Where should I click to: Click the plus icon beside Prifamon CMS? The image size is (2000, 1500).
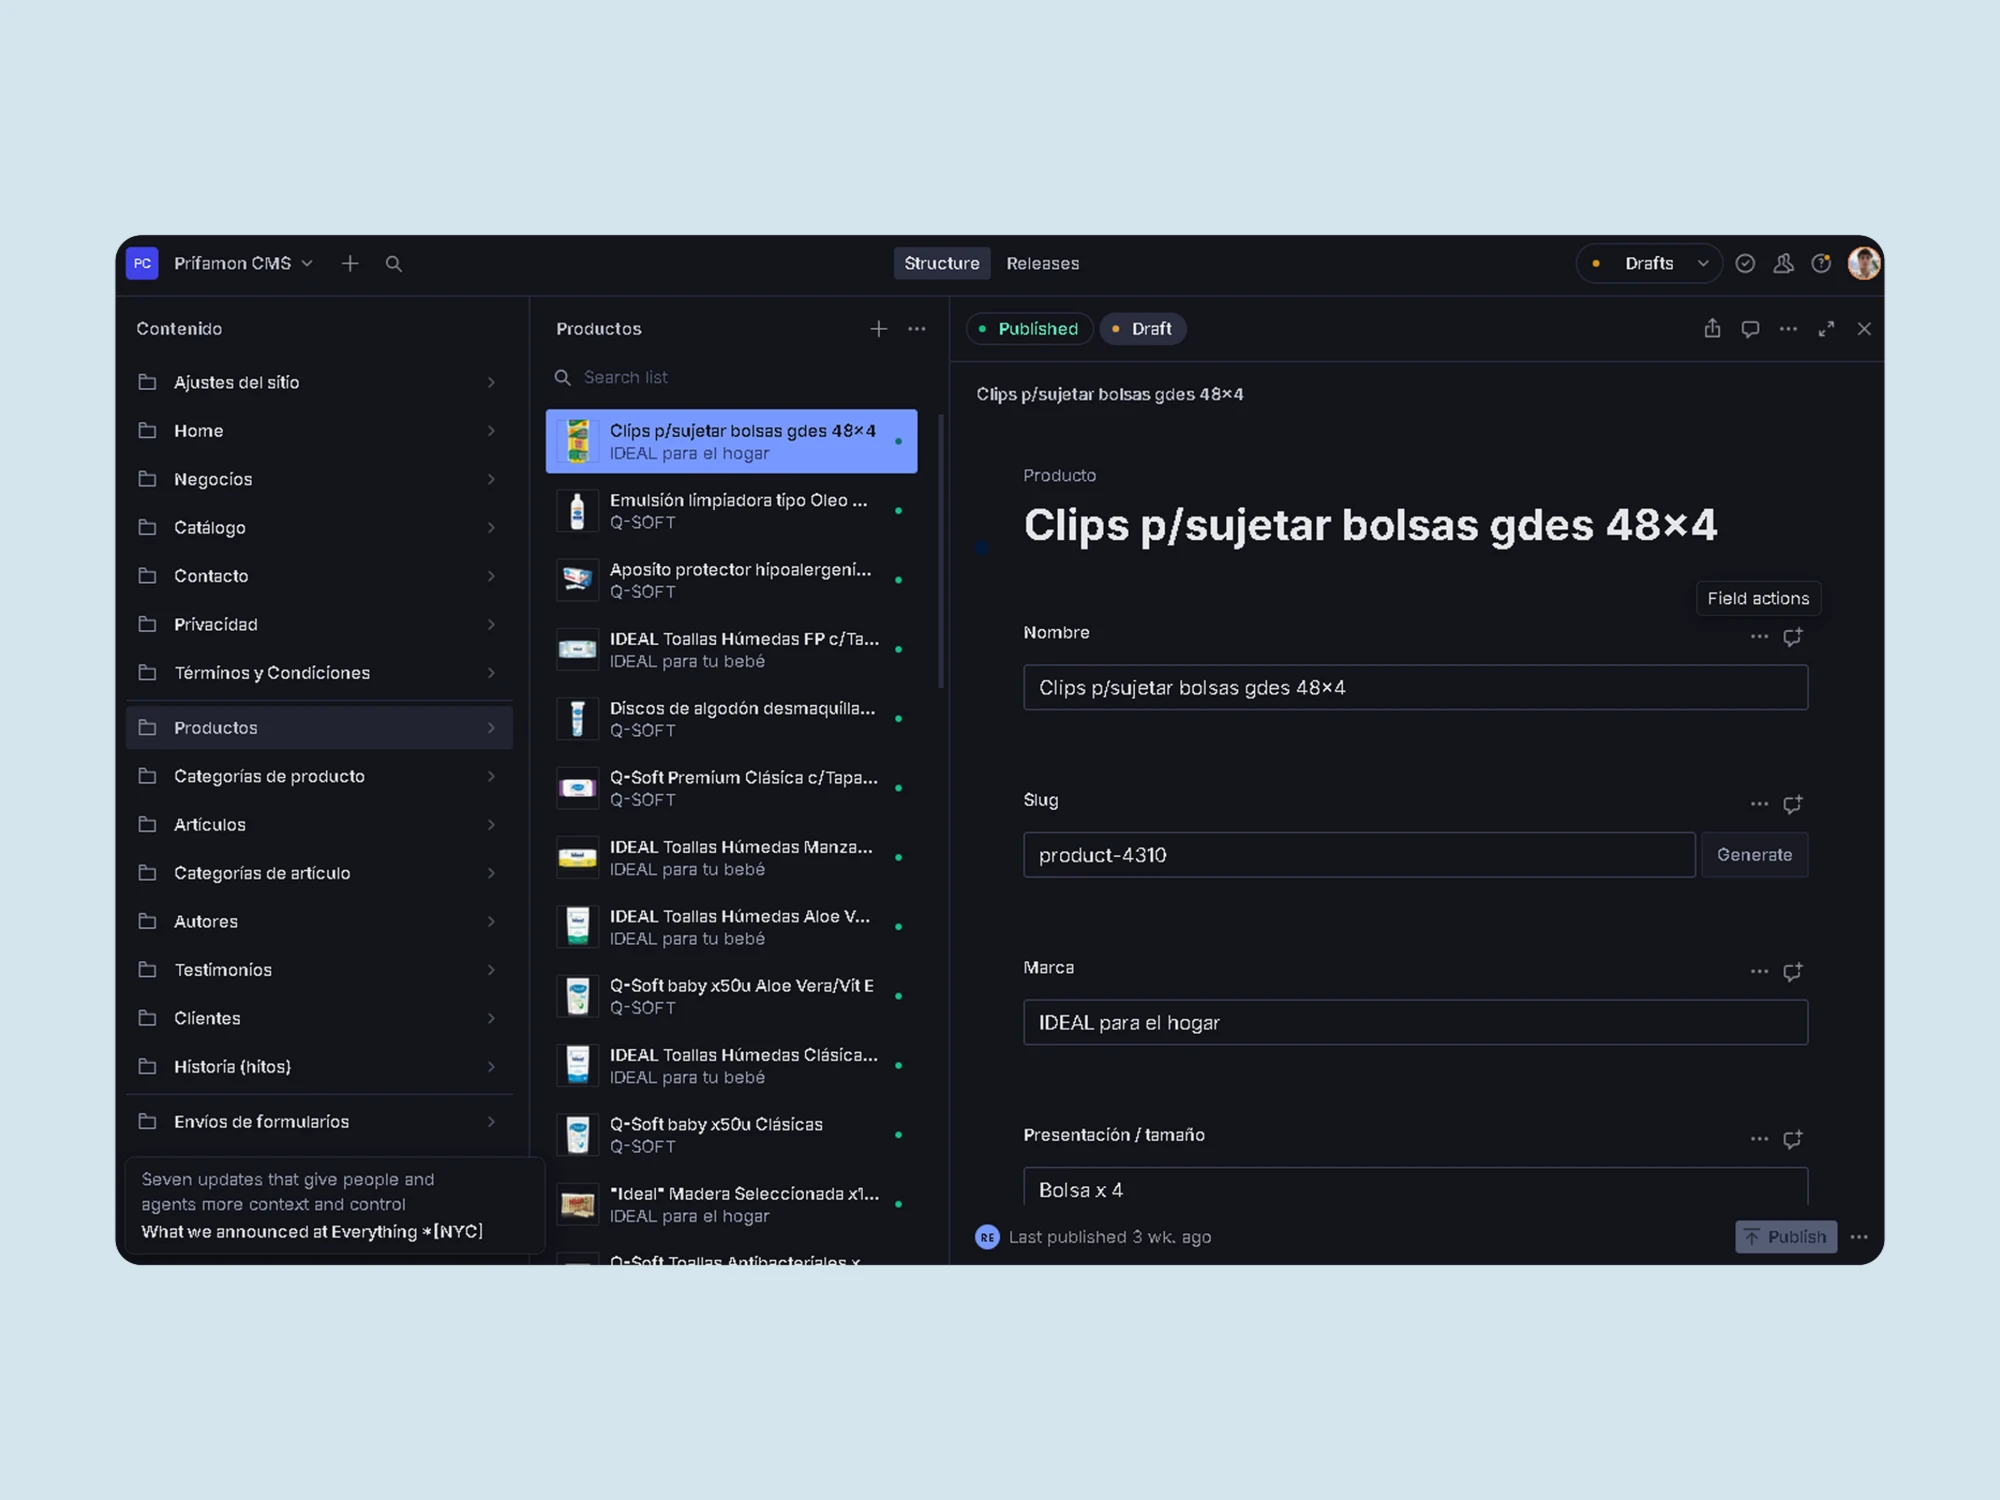click(x=350, y=264)
